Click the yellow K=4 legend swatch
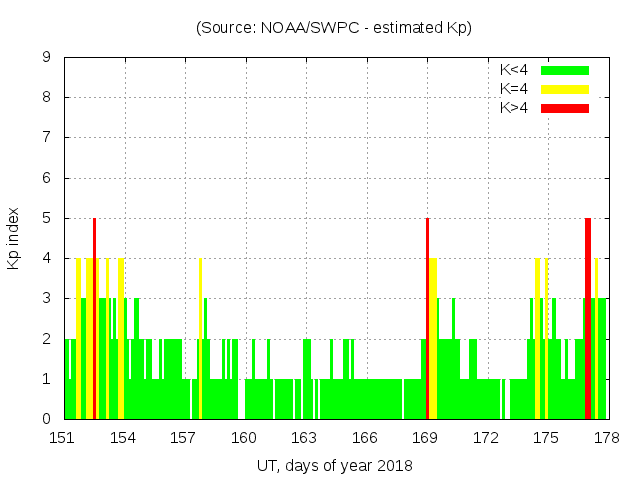The image size is (640, 480). pyautogui.click(x=565, y=89)
